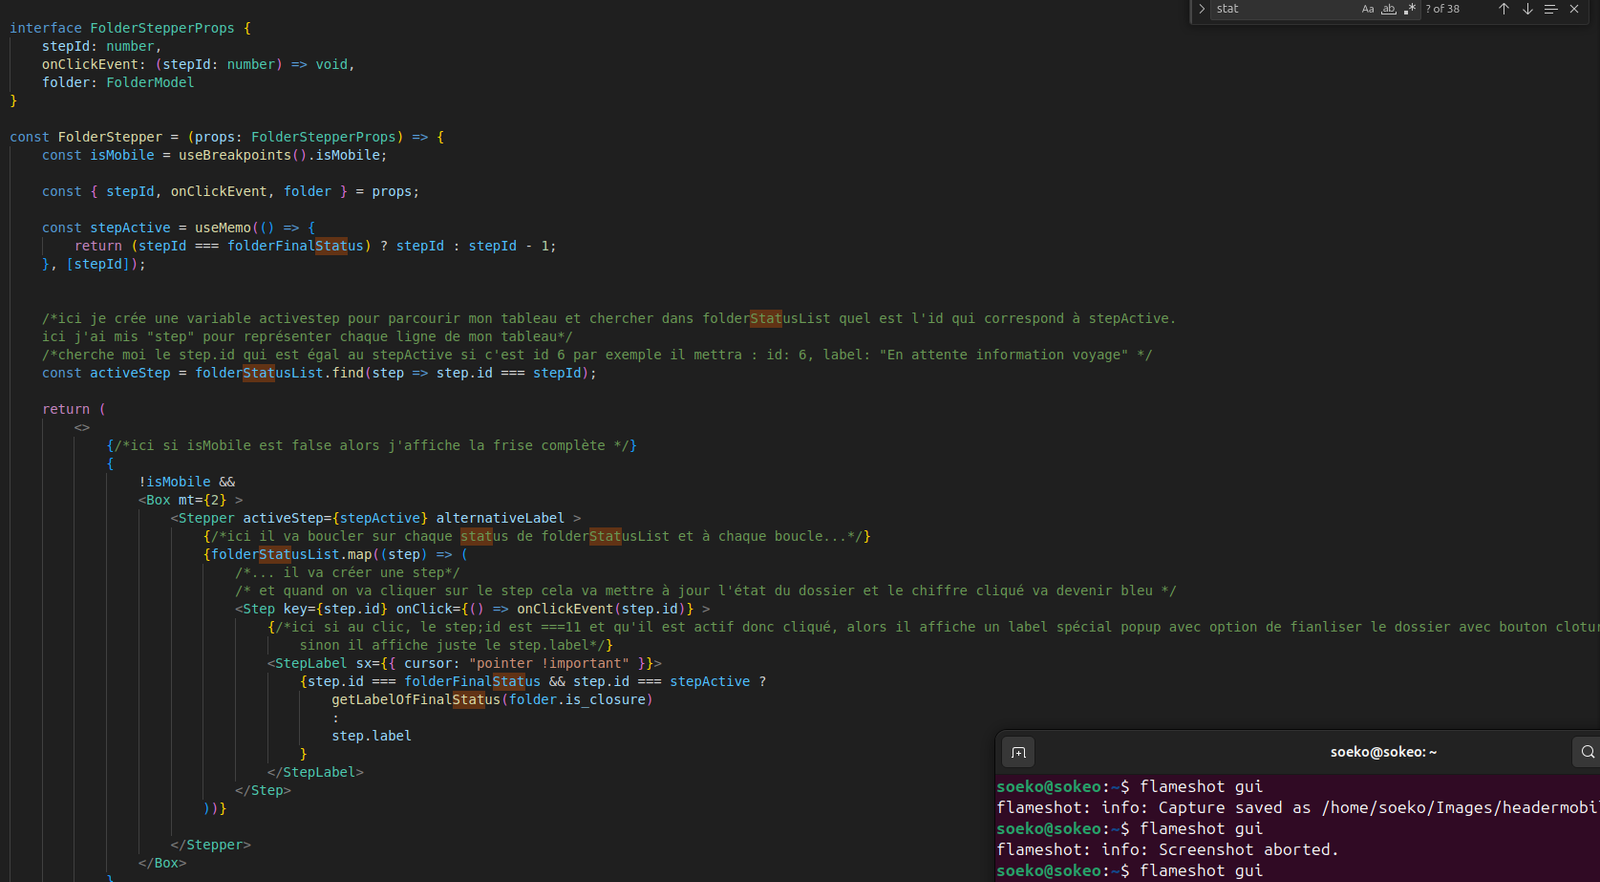
Task: Toggle the regular expression search option
Action: click(1410, 9)
